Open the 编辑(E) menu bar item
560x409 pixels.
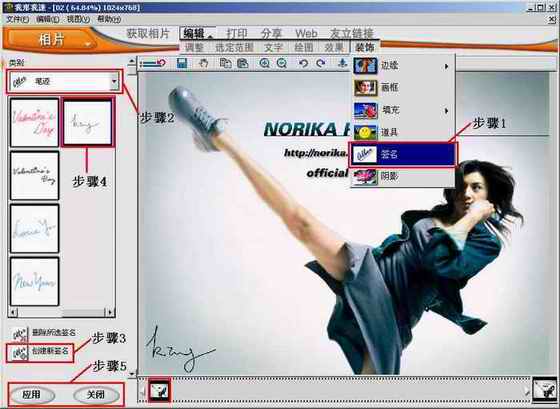pyautogui.click(x=48, y=19)
